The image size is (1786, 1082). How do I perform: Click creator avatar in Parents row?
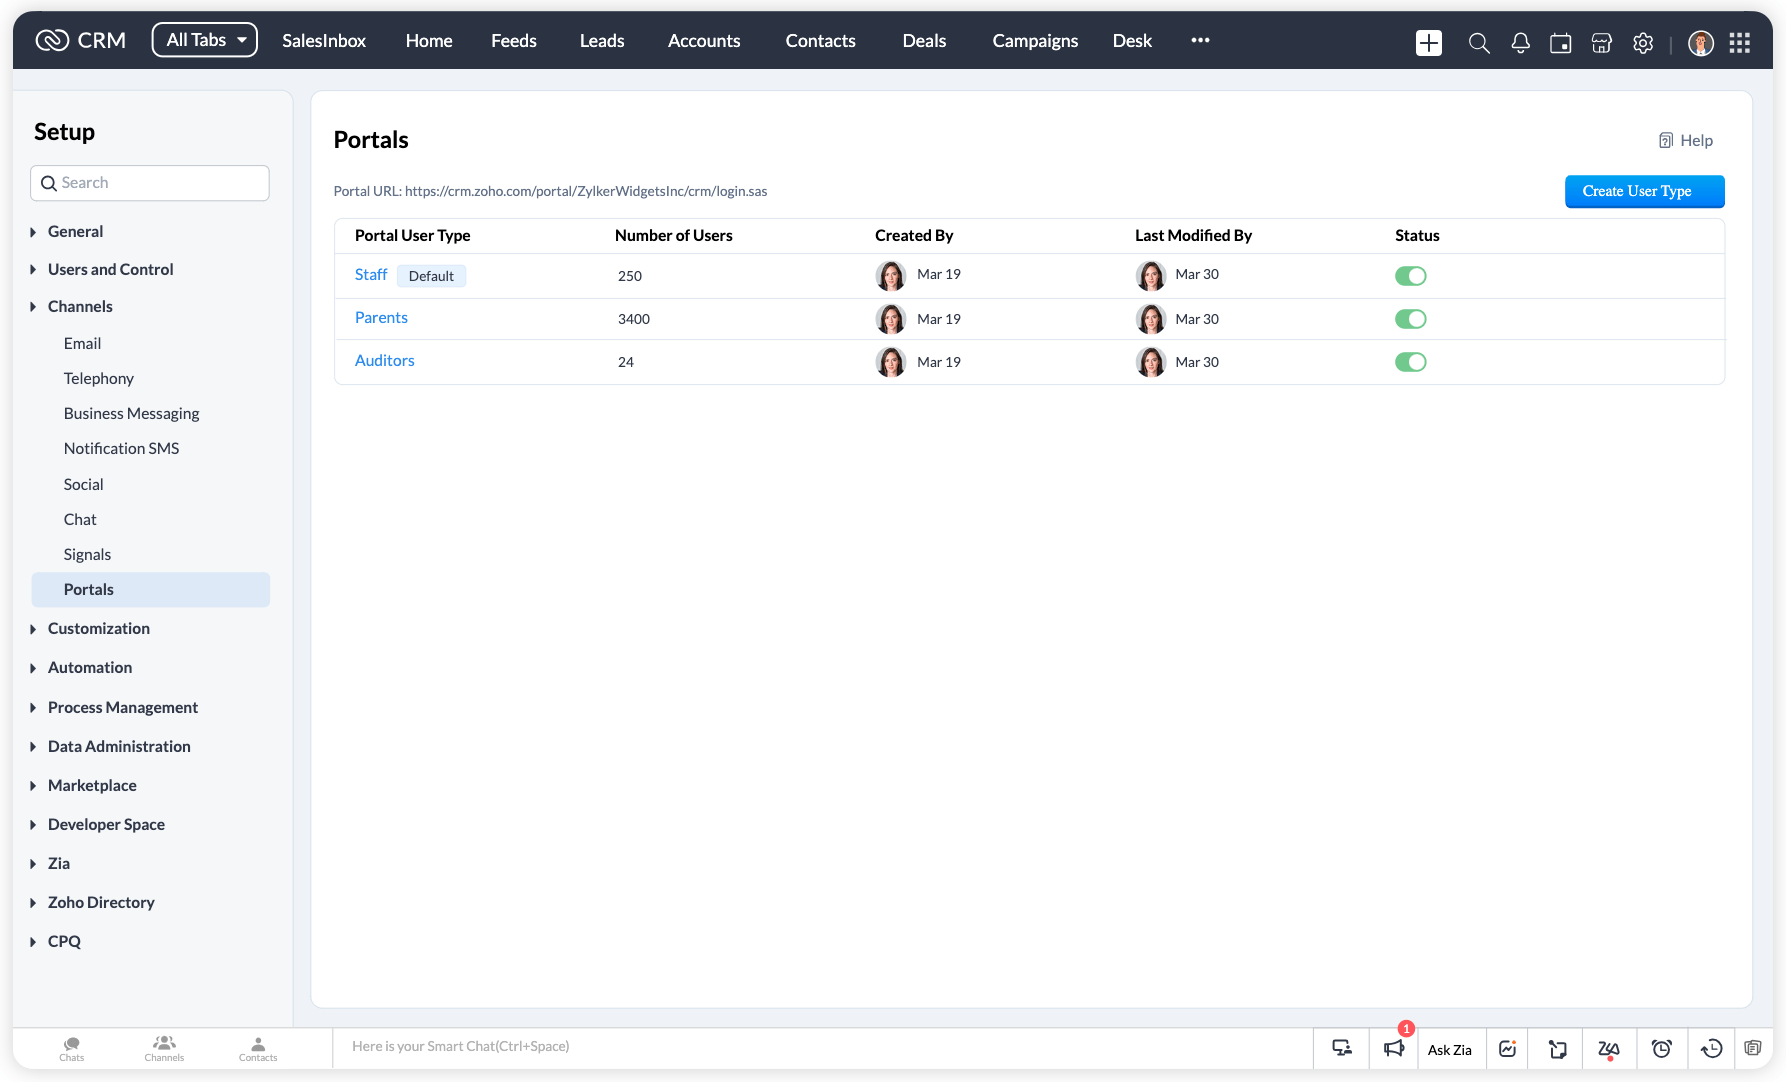pyautogui.click(x=891, y=319)
